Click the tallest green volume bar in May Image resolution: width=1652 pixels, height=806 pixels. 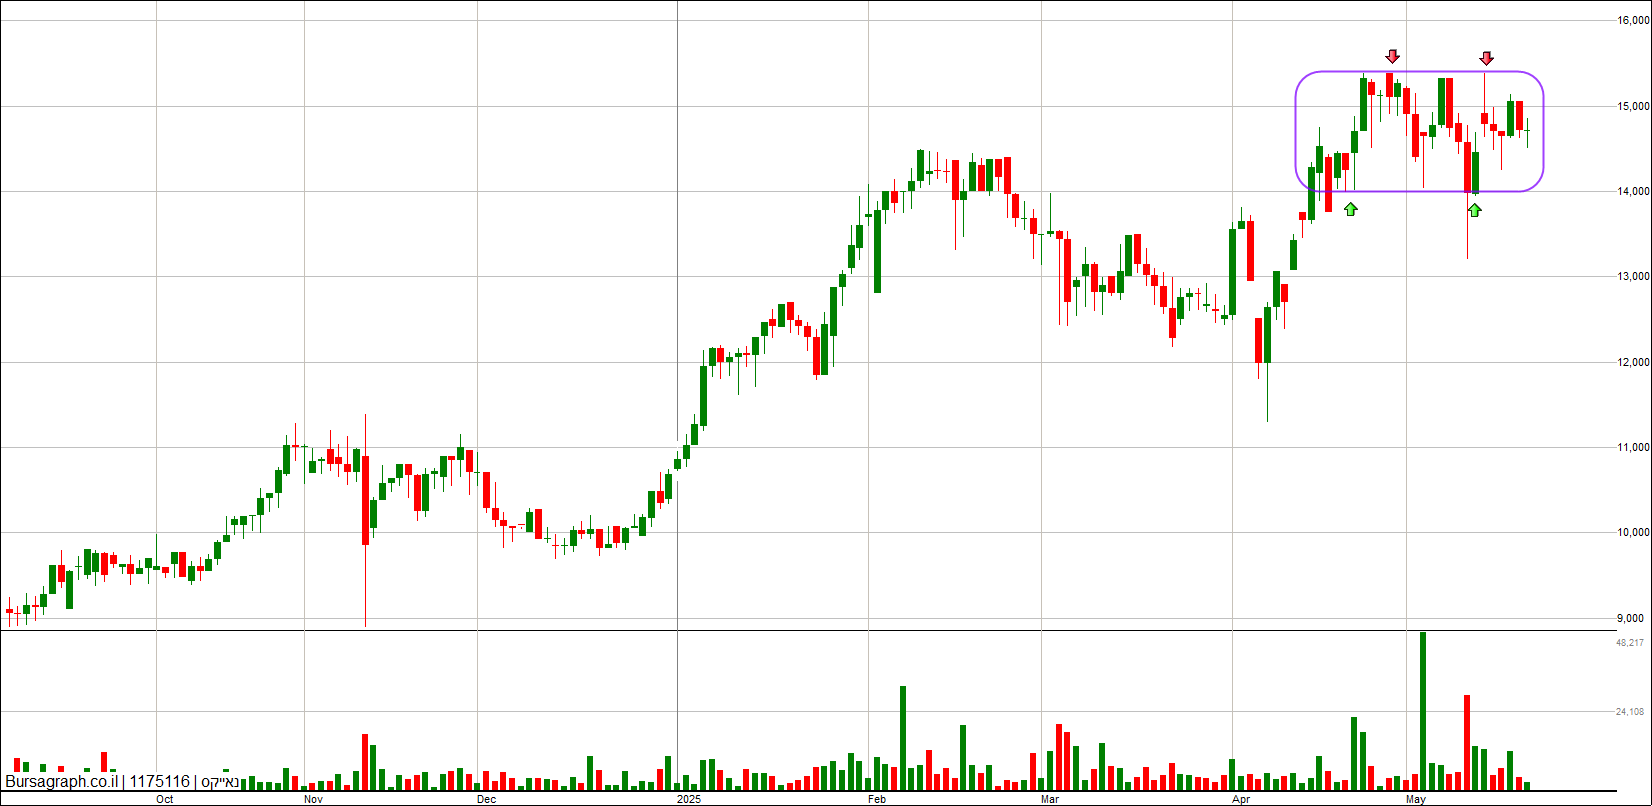point(1423,711)
